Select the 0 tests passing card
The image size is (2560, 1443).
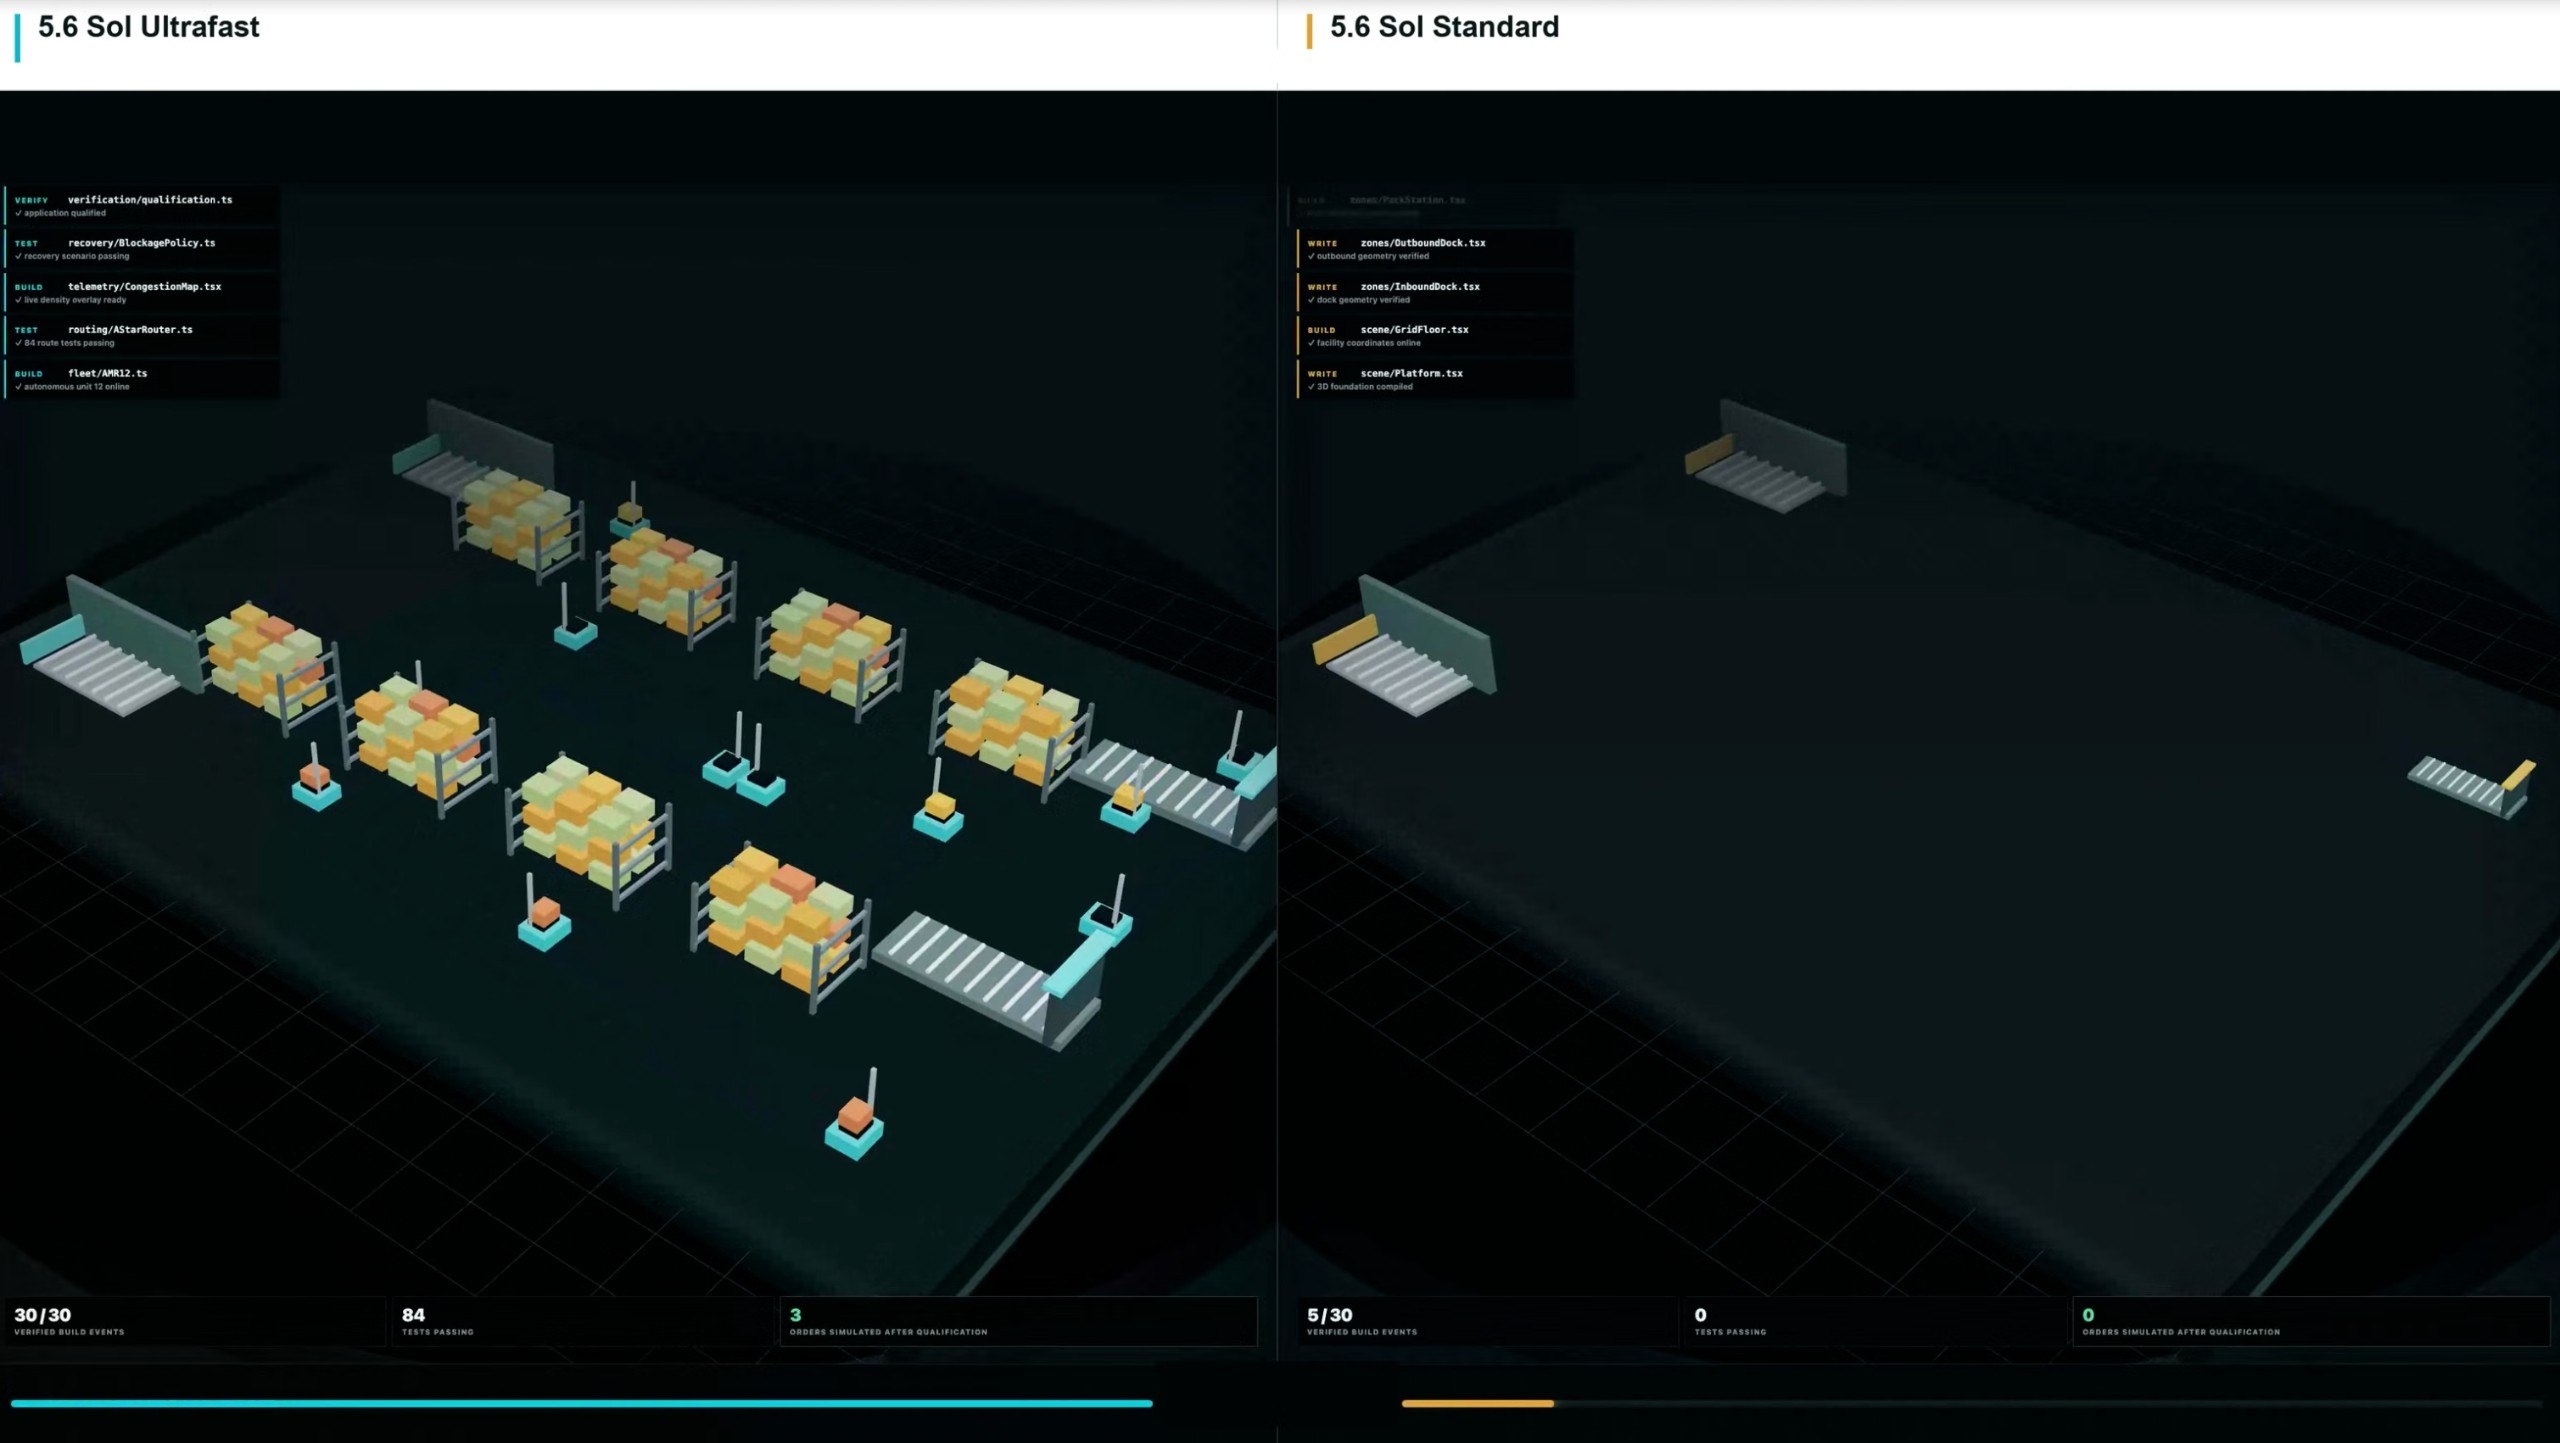pyautogui.click(x=1875, y=1321)
